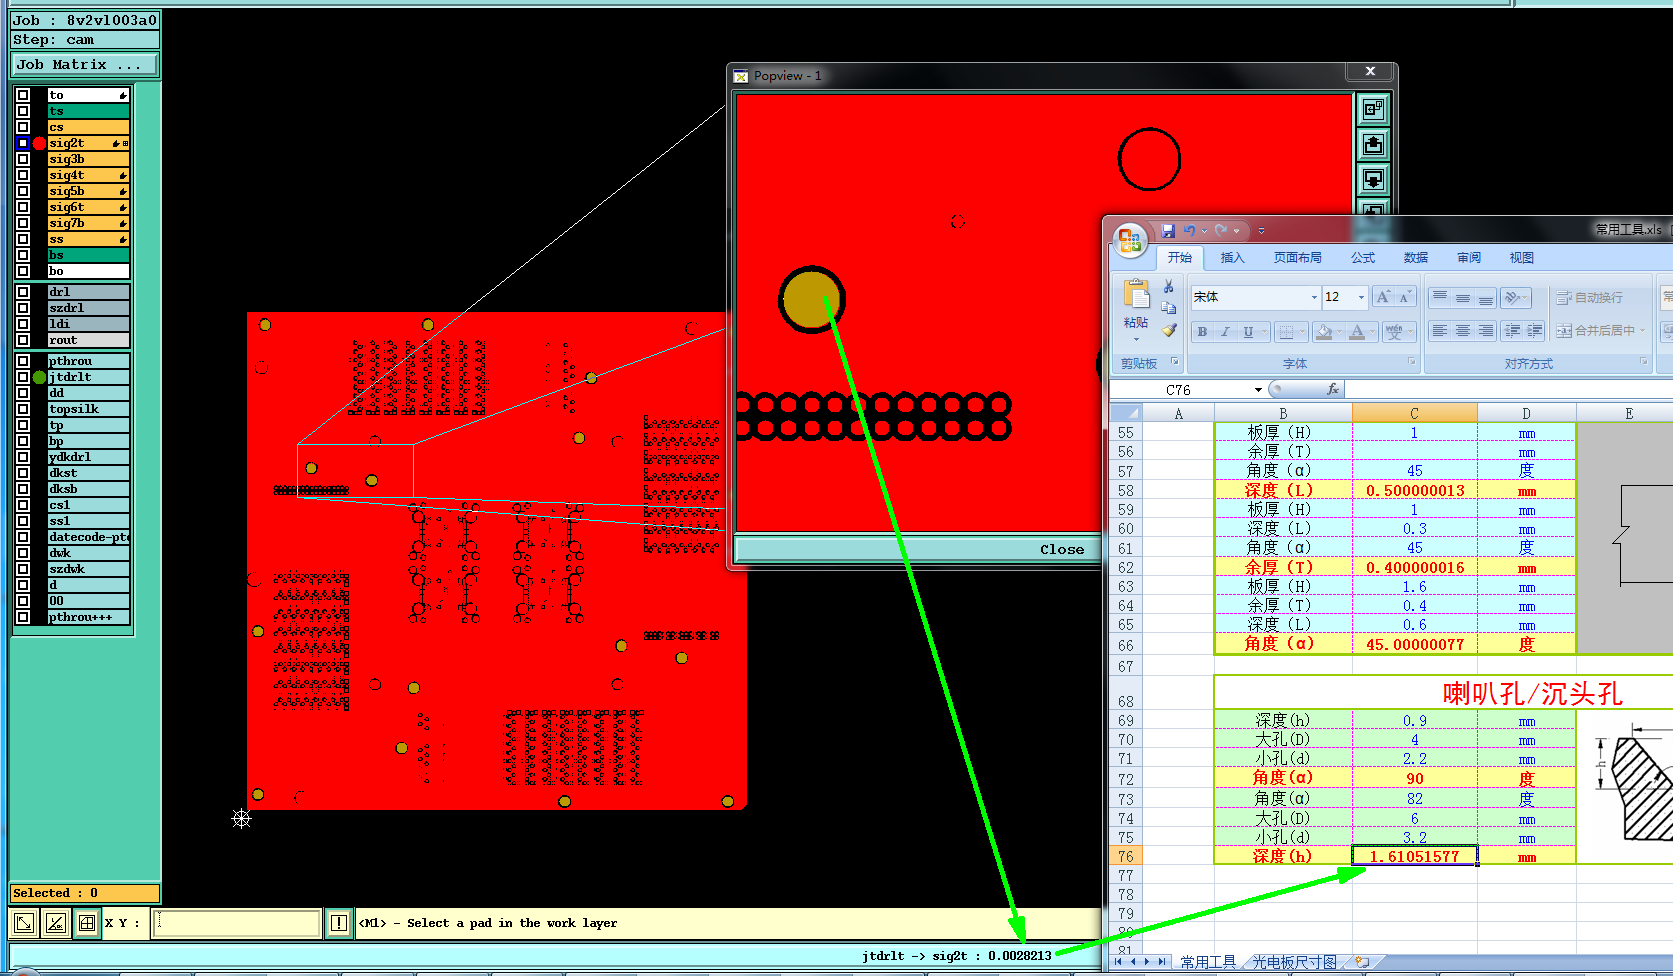Click the cell Borders icon in Excel
Image resolution: width=1673 pixels, height=976 pixels.
click(x=1286, y=332)
